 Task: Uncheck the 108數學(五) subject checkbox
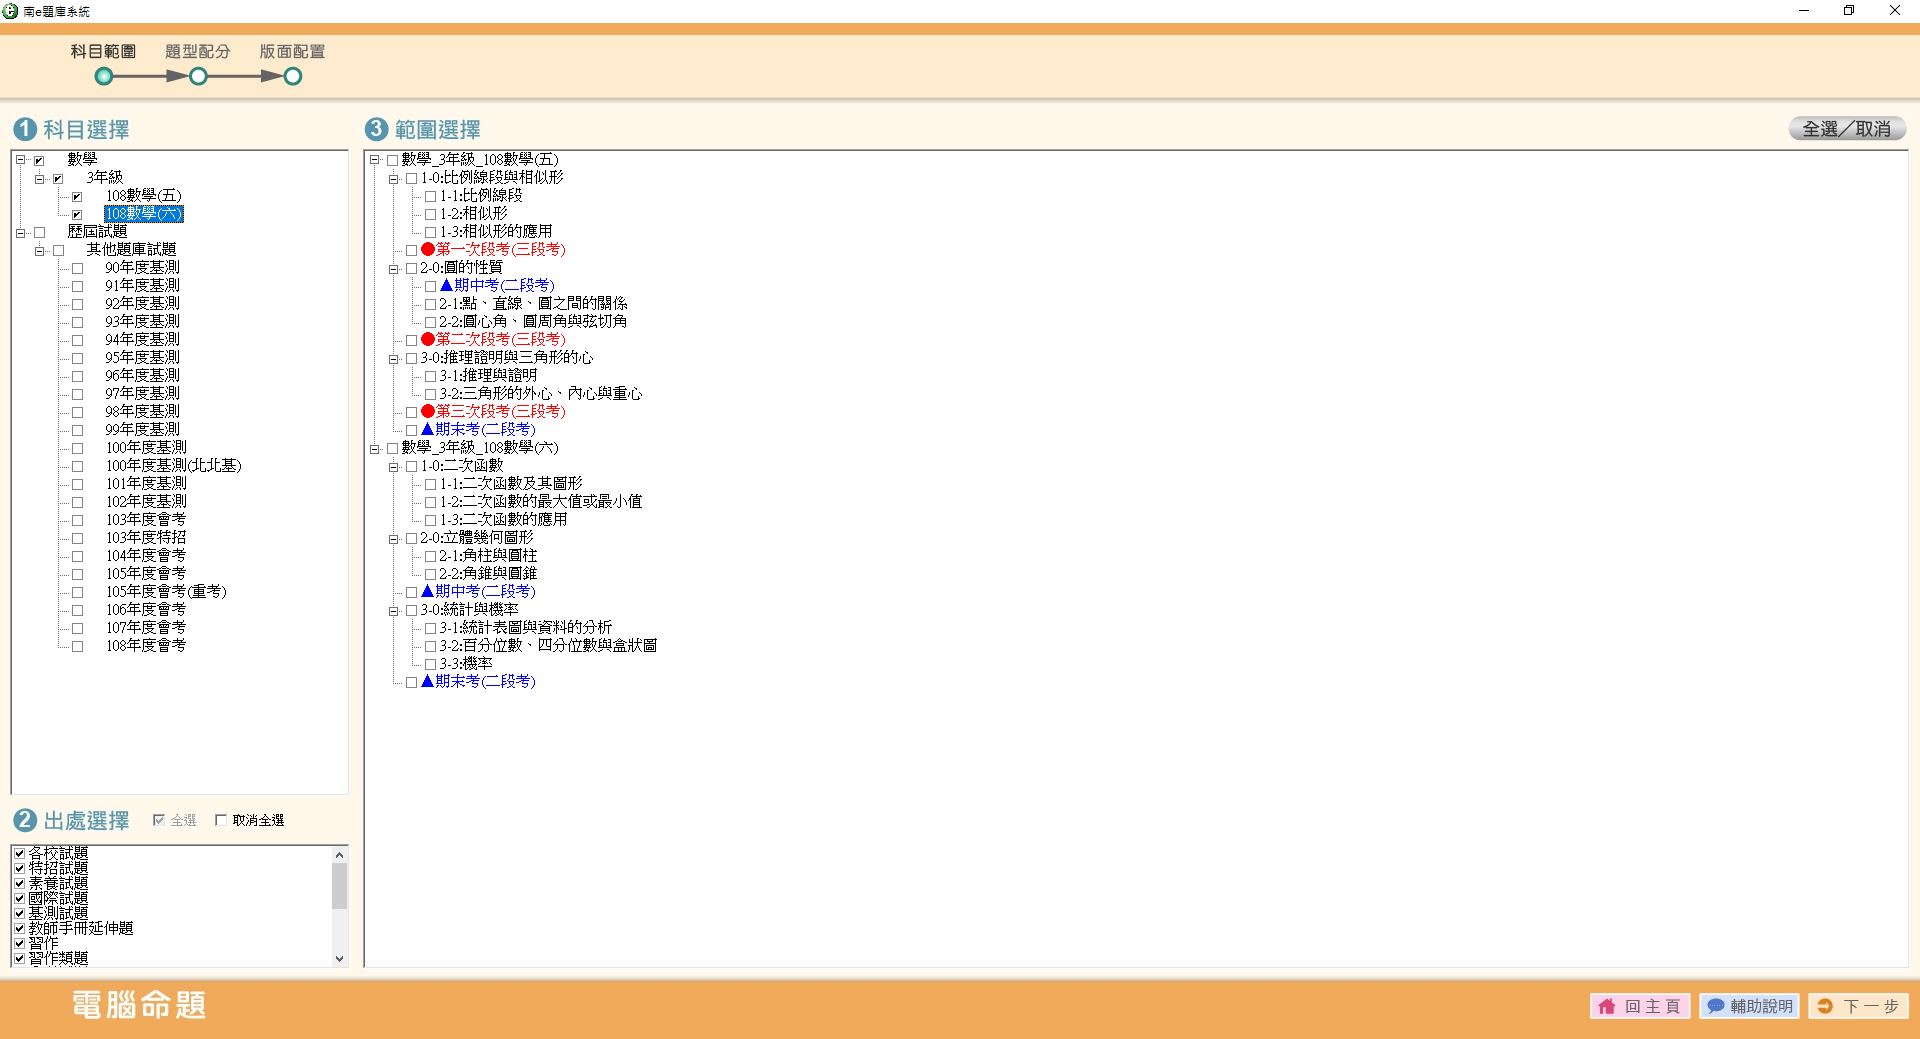click(77, 197)
